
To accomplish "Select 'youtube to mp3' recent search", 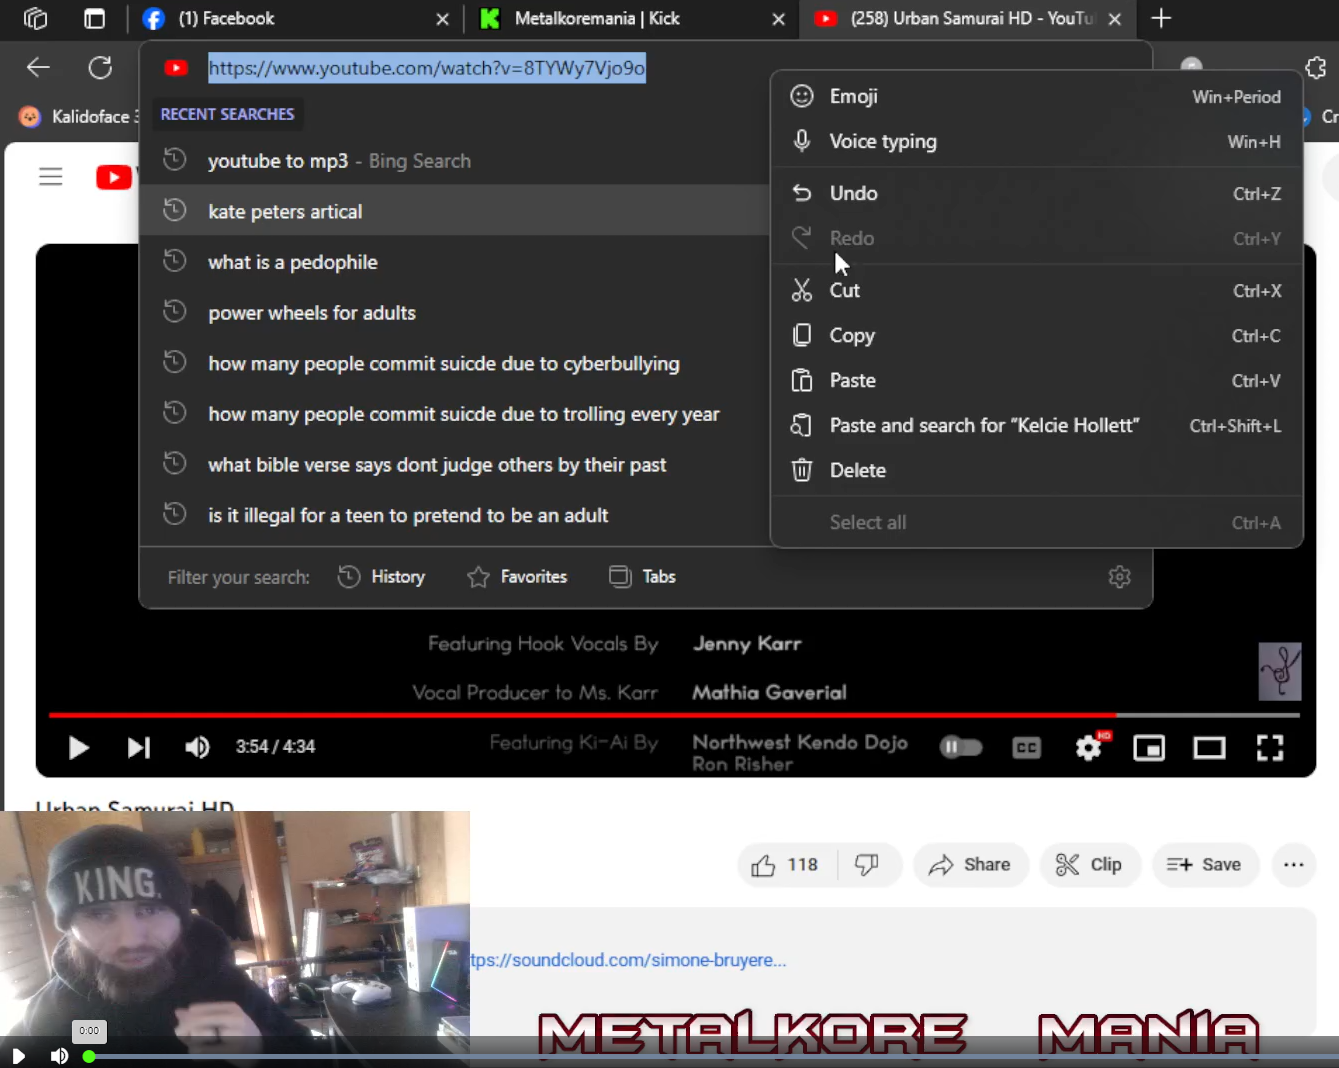I will coord(454,161).
